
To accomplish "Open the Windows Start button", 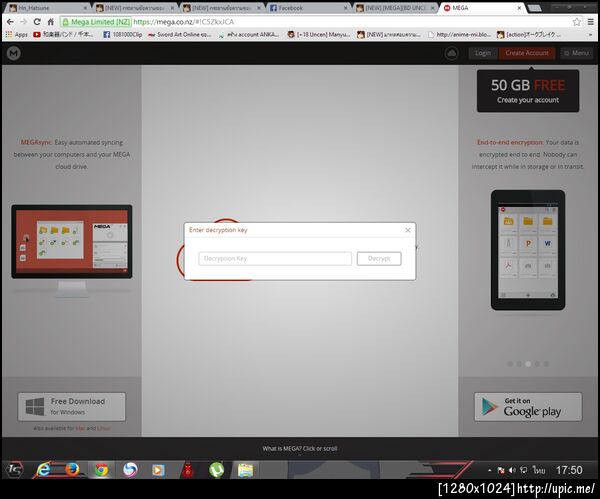I will pyautogui.click(x=15, y=470).
